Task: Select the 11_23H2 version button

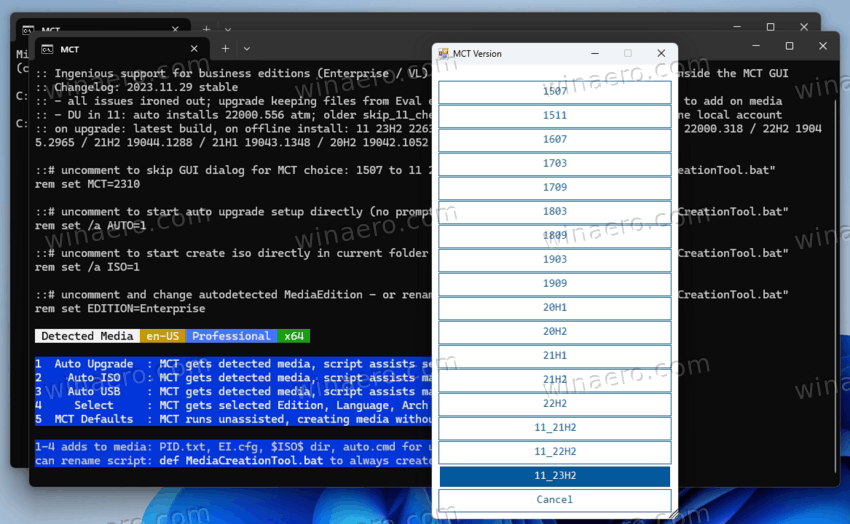Action: 555,476
